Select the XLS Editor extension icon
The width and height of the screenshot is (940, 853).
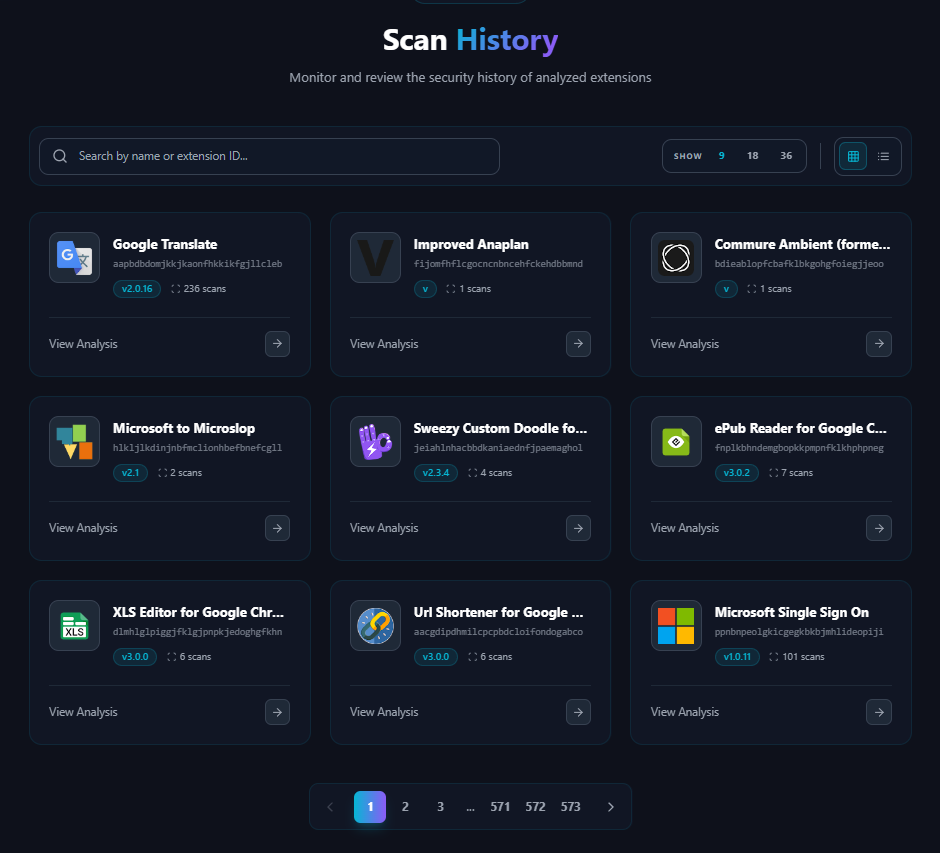click(74, 625)
